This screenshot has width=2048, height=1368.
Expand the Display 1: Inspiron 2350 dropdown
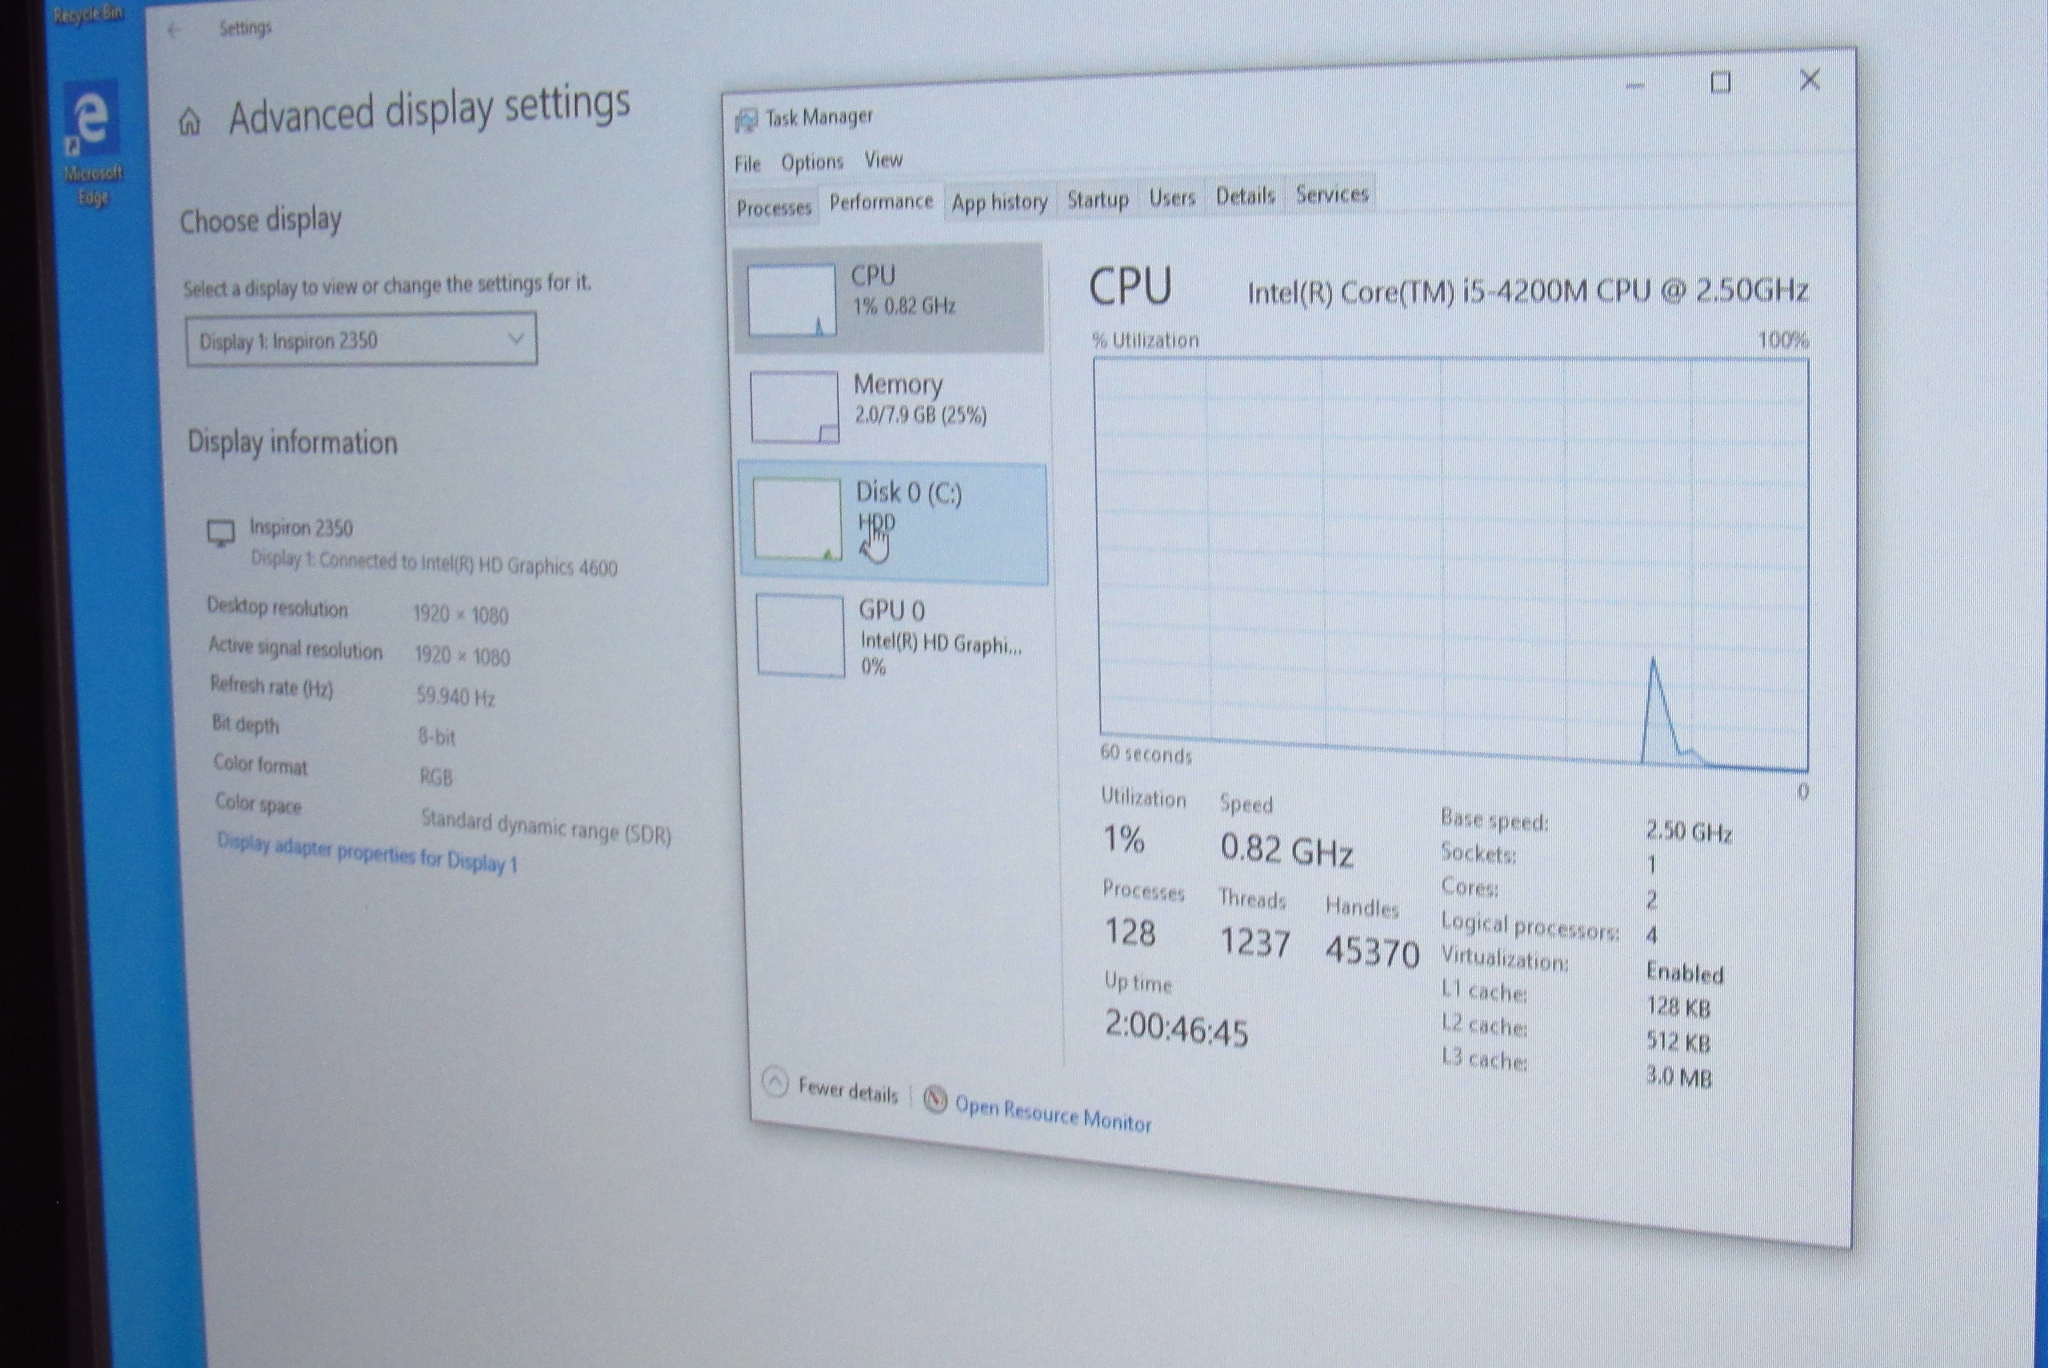[x=361, y=340]
